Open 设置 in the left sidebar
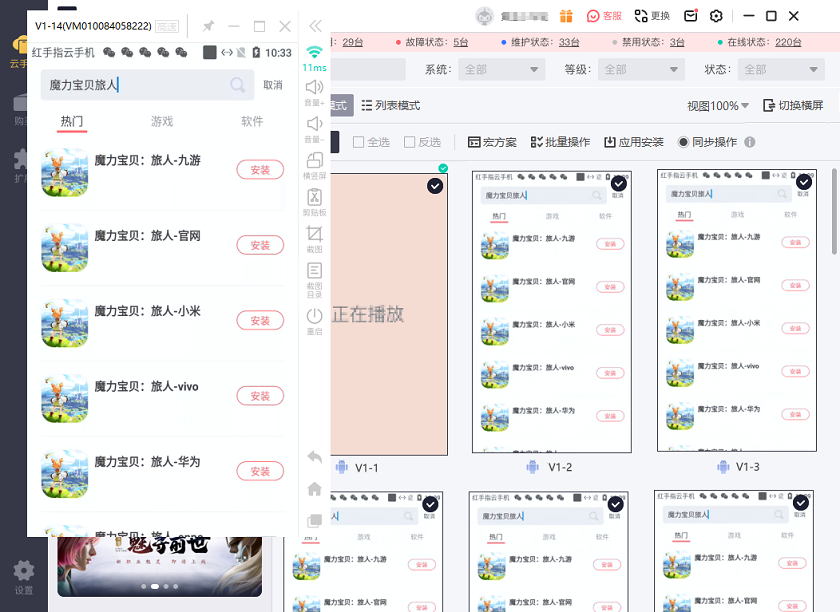Screen dimensions: 840x612 pos(24,577)
